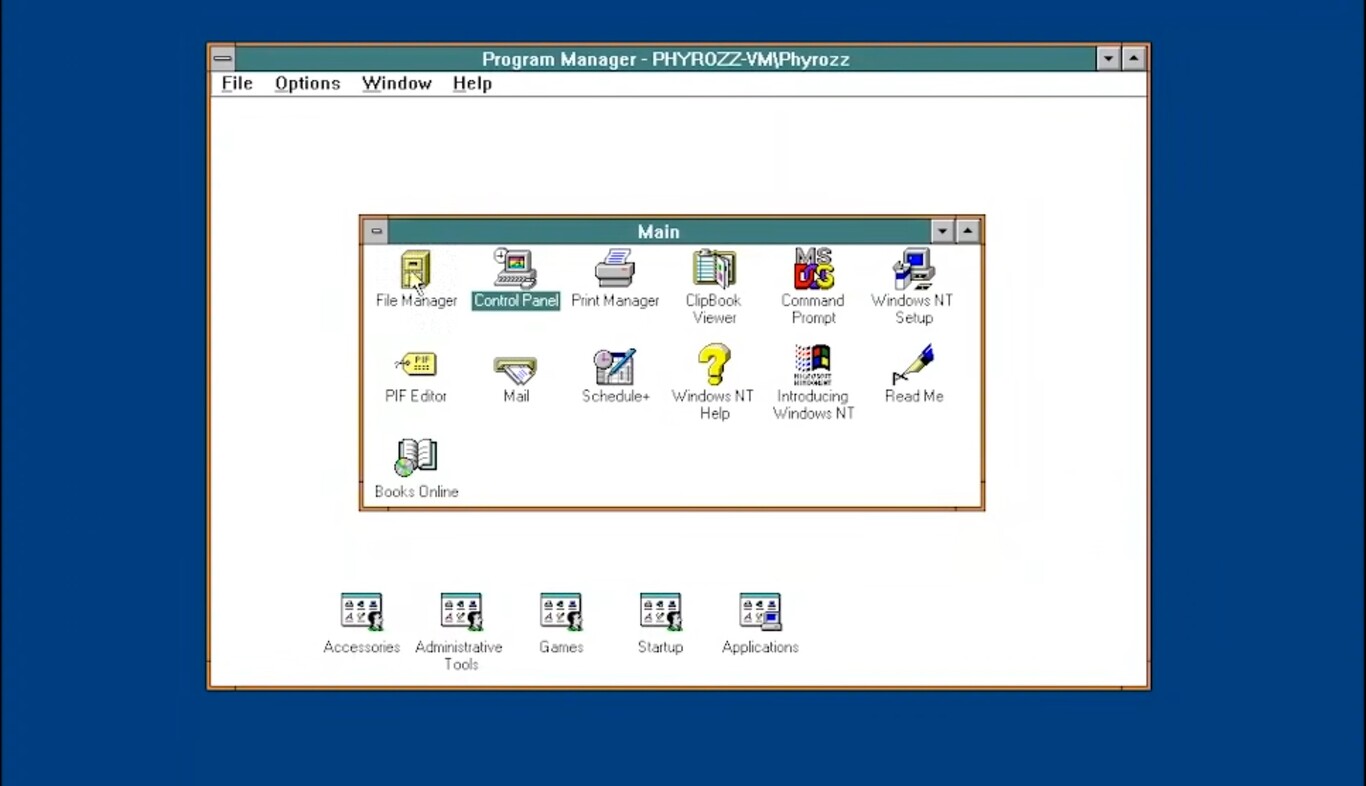This screenshot has height=786, width=1366.
Task: Open the Window menu
Action: (396, 83)
